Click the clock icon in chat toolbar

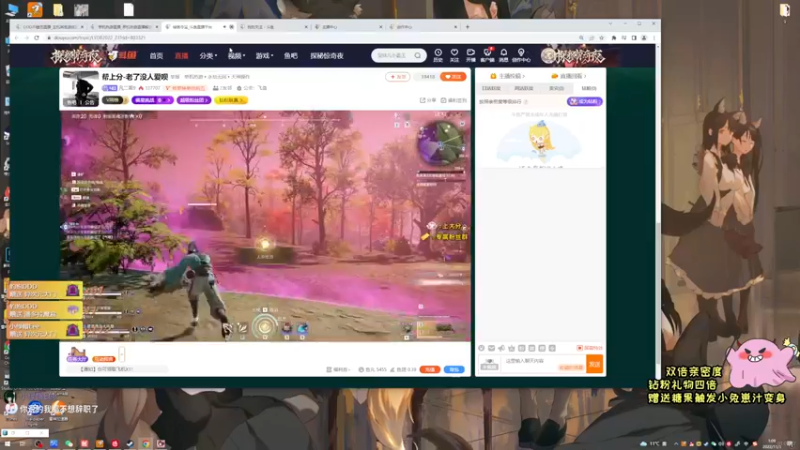(x=481, y=348)
